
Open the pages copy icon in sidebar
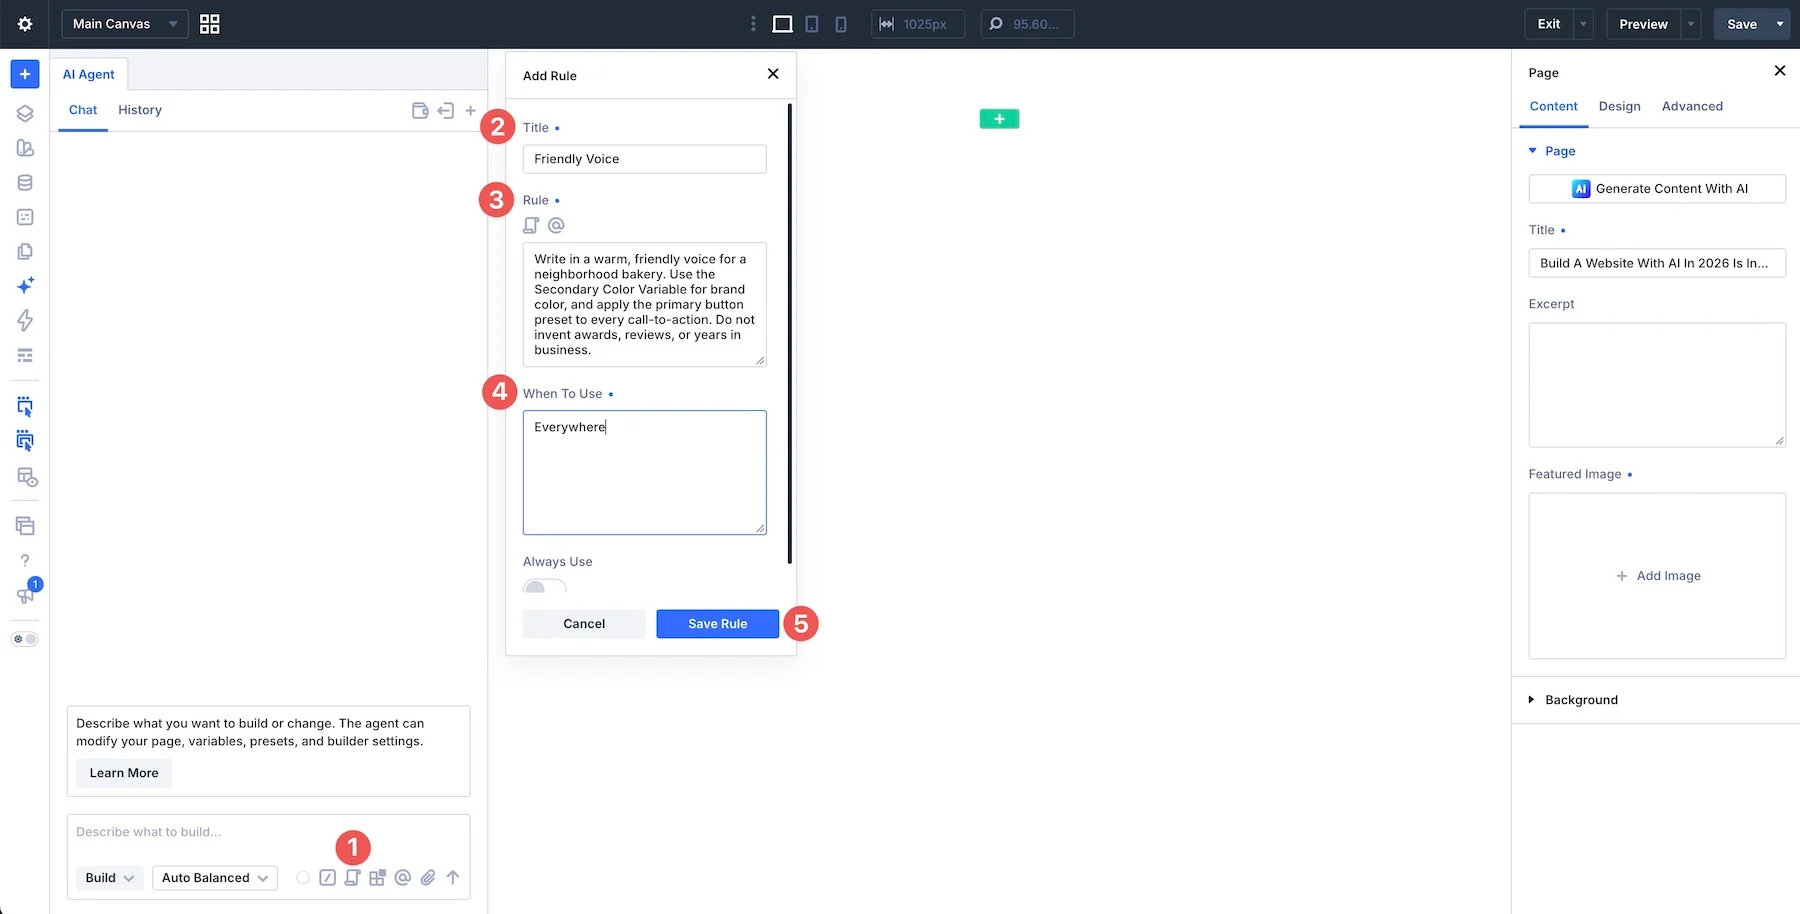tap(25, 251)
